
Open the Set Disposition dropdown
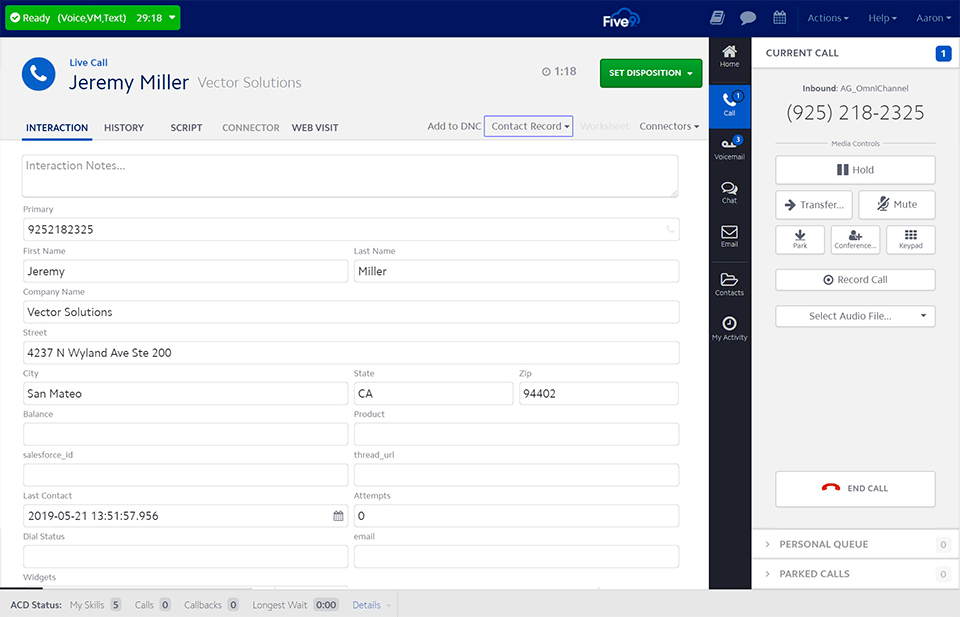(x=650, y=73)
